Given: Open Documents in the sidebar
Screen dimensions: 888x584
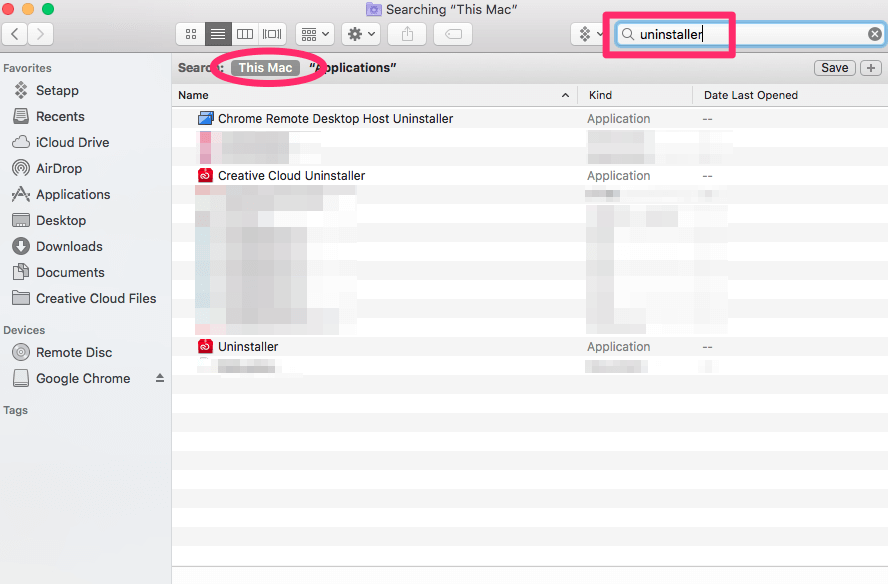Looking at the screenshot, I should coord(70,273).
